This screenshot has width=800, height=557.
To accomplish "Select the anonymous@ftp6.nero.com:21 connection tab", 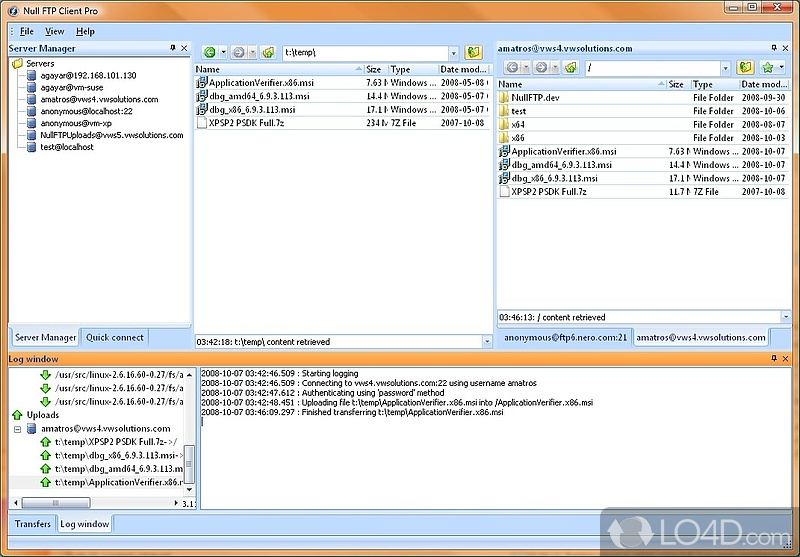I will click(563, 338).
